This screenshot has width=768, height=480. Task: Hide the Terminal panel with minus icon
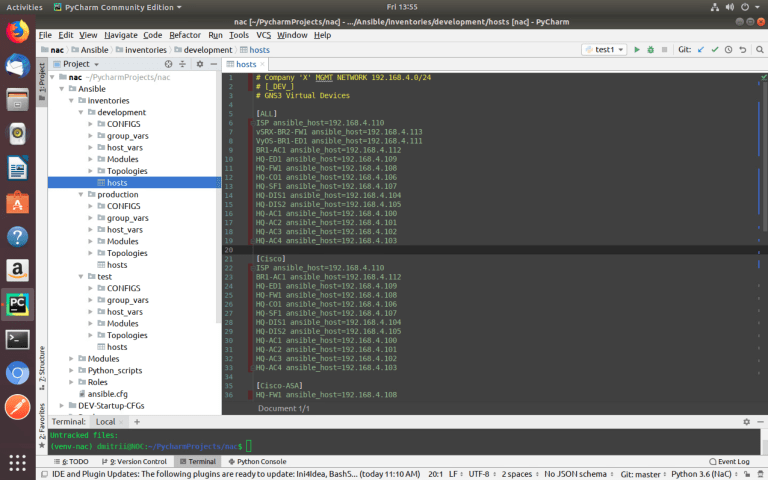pyautogui.click(x=760, y=421)
